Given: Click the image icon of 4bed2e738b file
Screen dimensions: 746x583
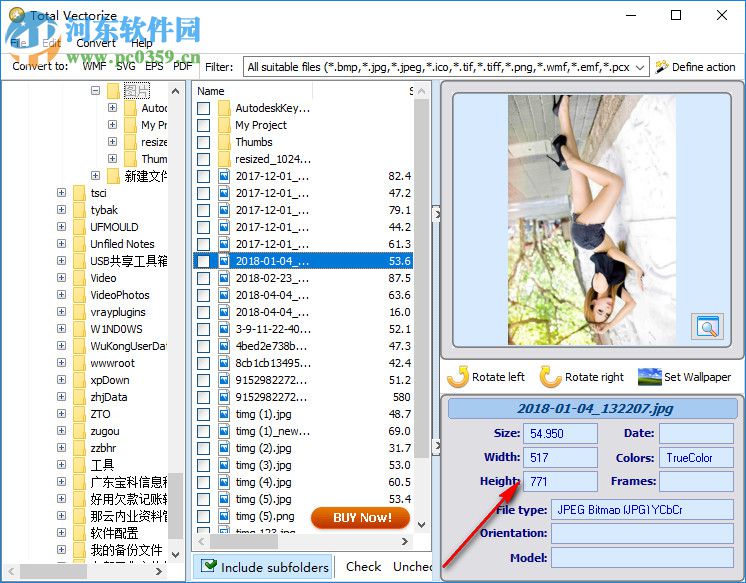Looking at the screenshot, I should click(224, 346).
